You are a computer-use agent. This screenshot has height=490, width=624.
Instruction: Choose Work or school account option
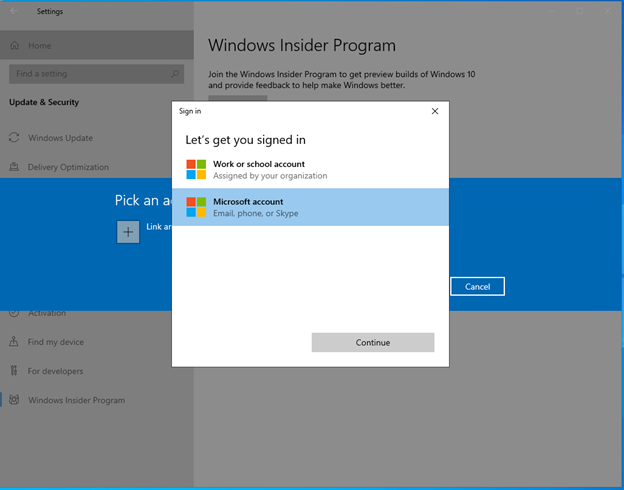pos(310,170)
